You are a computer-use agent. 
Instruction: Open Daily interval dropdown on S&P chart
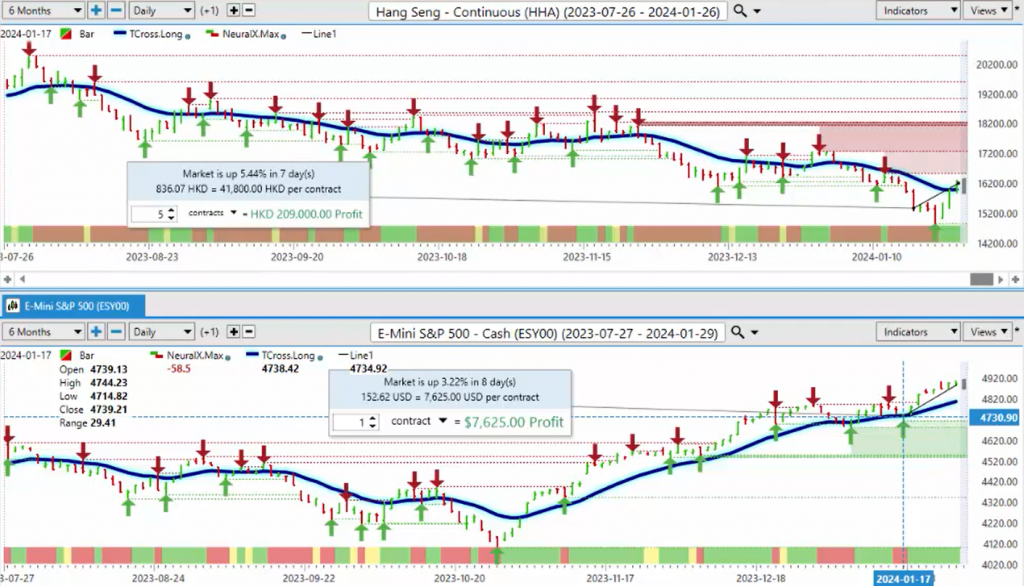click(x=161, y=332)
